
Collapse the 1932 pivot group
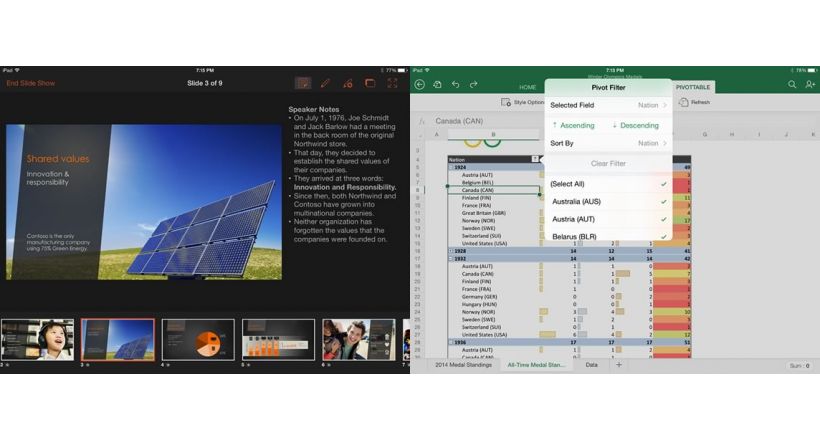tap(451, 258)
